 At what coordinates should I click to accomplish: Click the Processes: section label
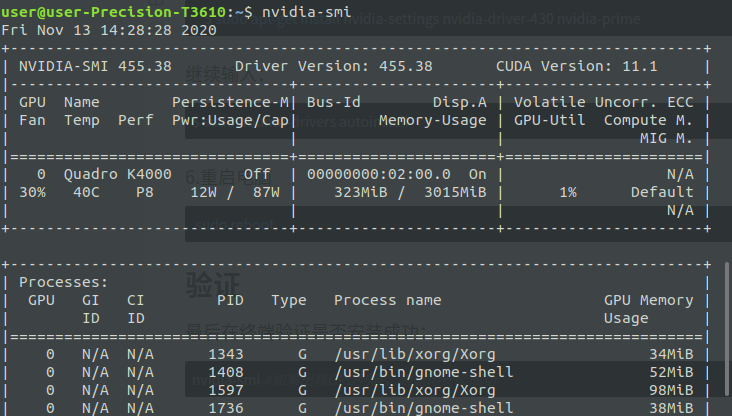tap(63, 282)
